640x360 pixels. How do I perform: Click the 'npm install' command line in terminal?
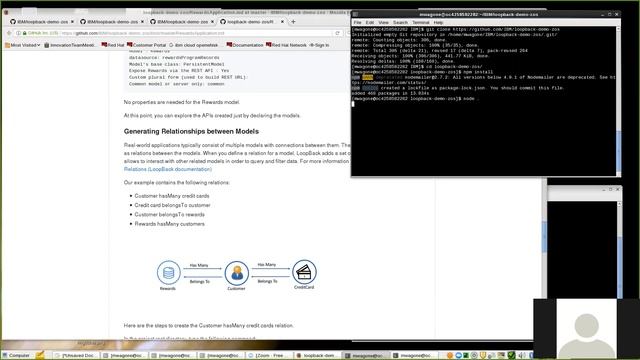(422, 72)
